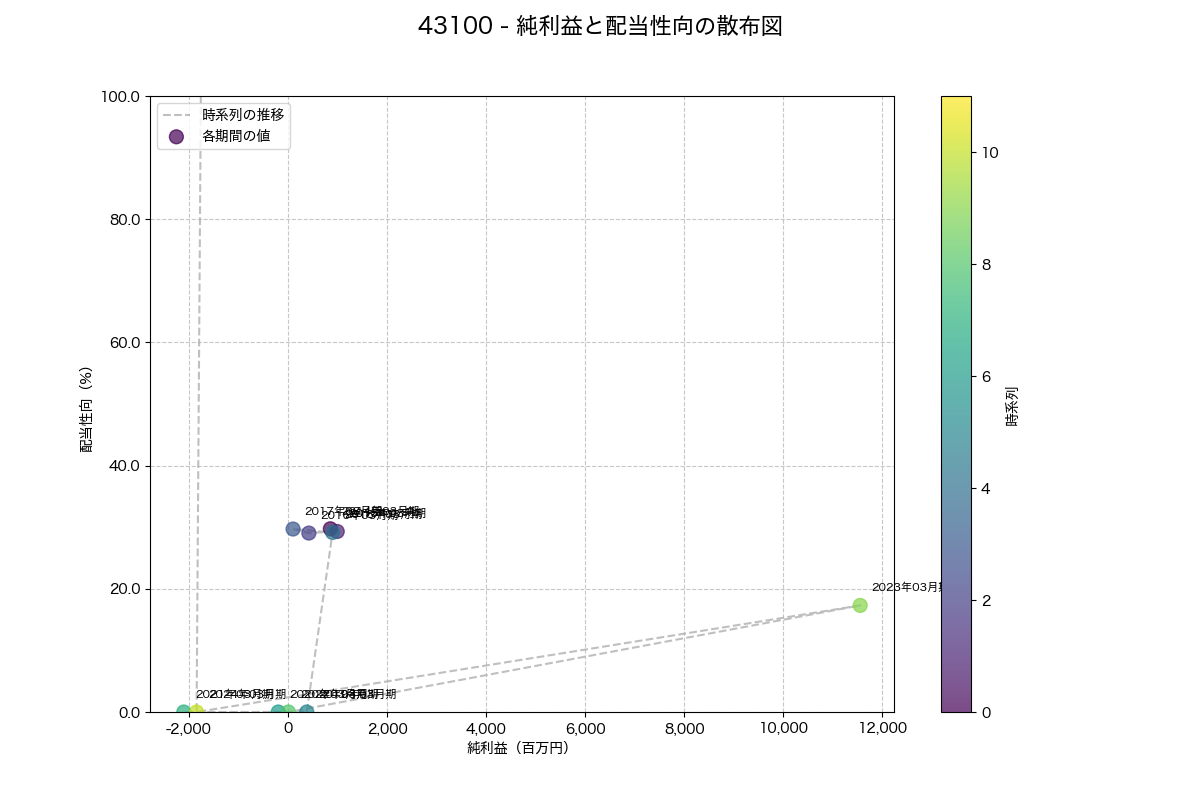The width and height of the screenshot is (1200, 800).
Task: Click the chart title 純利益と配当性向の散布図
Action: (x=599, y=27)
